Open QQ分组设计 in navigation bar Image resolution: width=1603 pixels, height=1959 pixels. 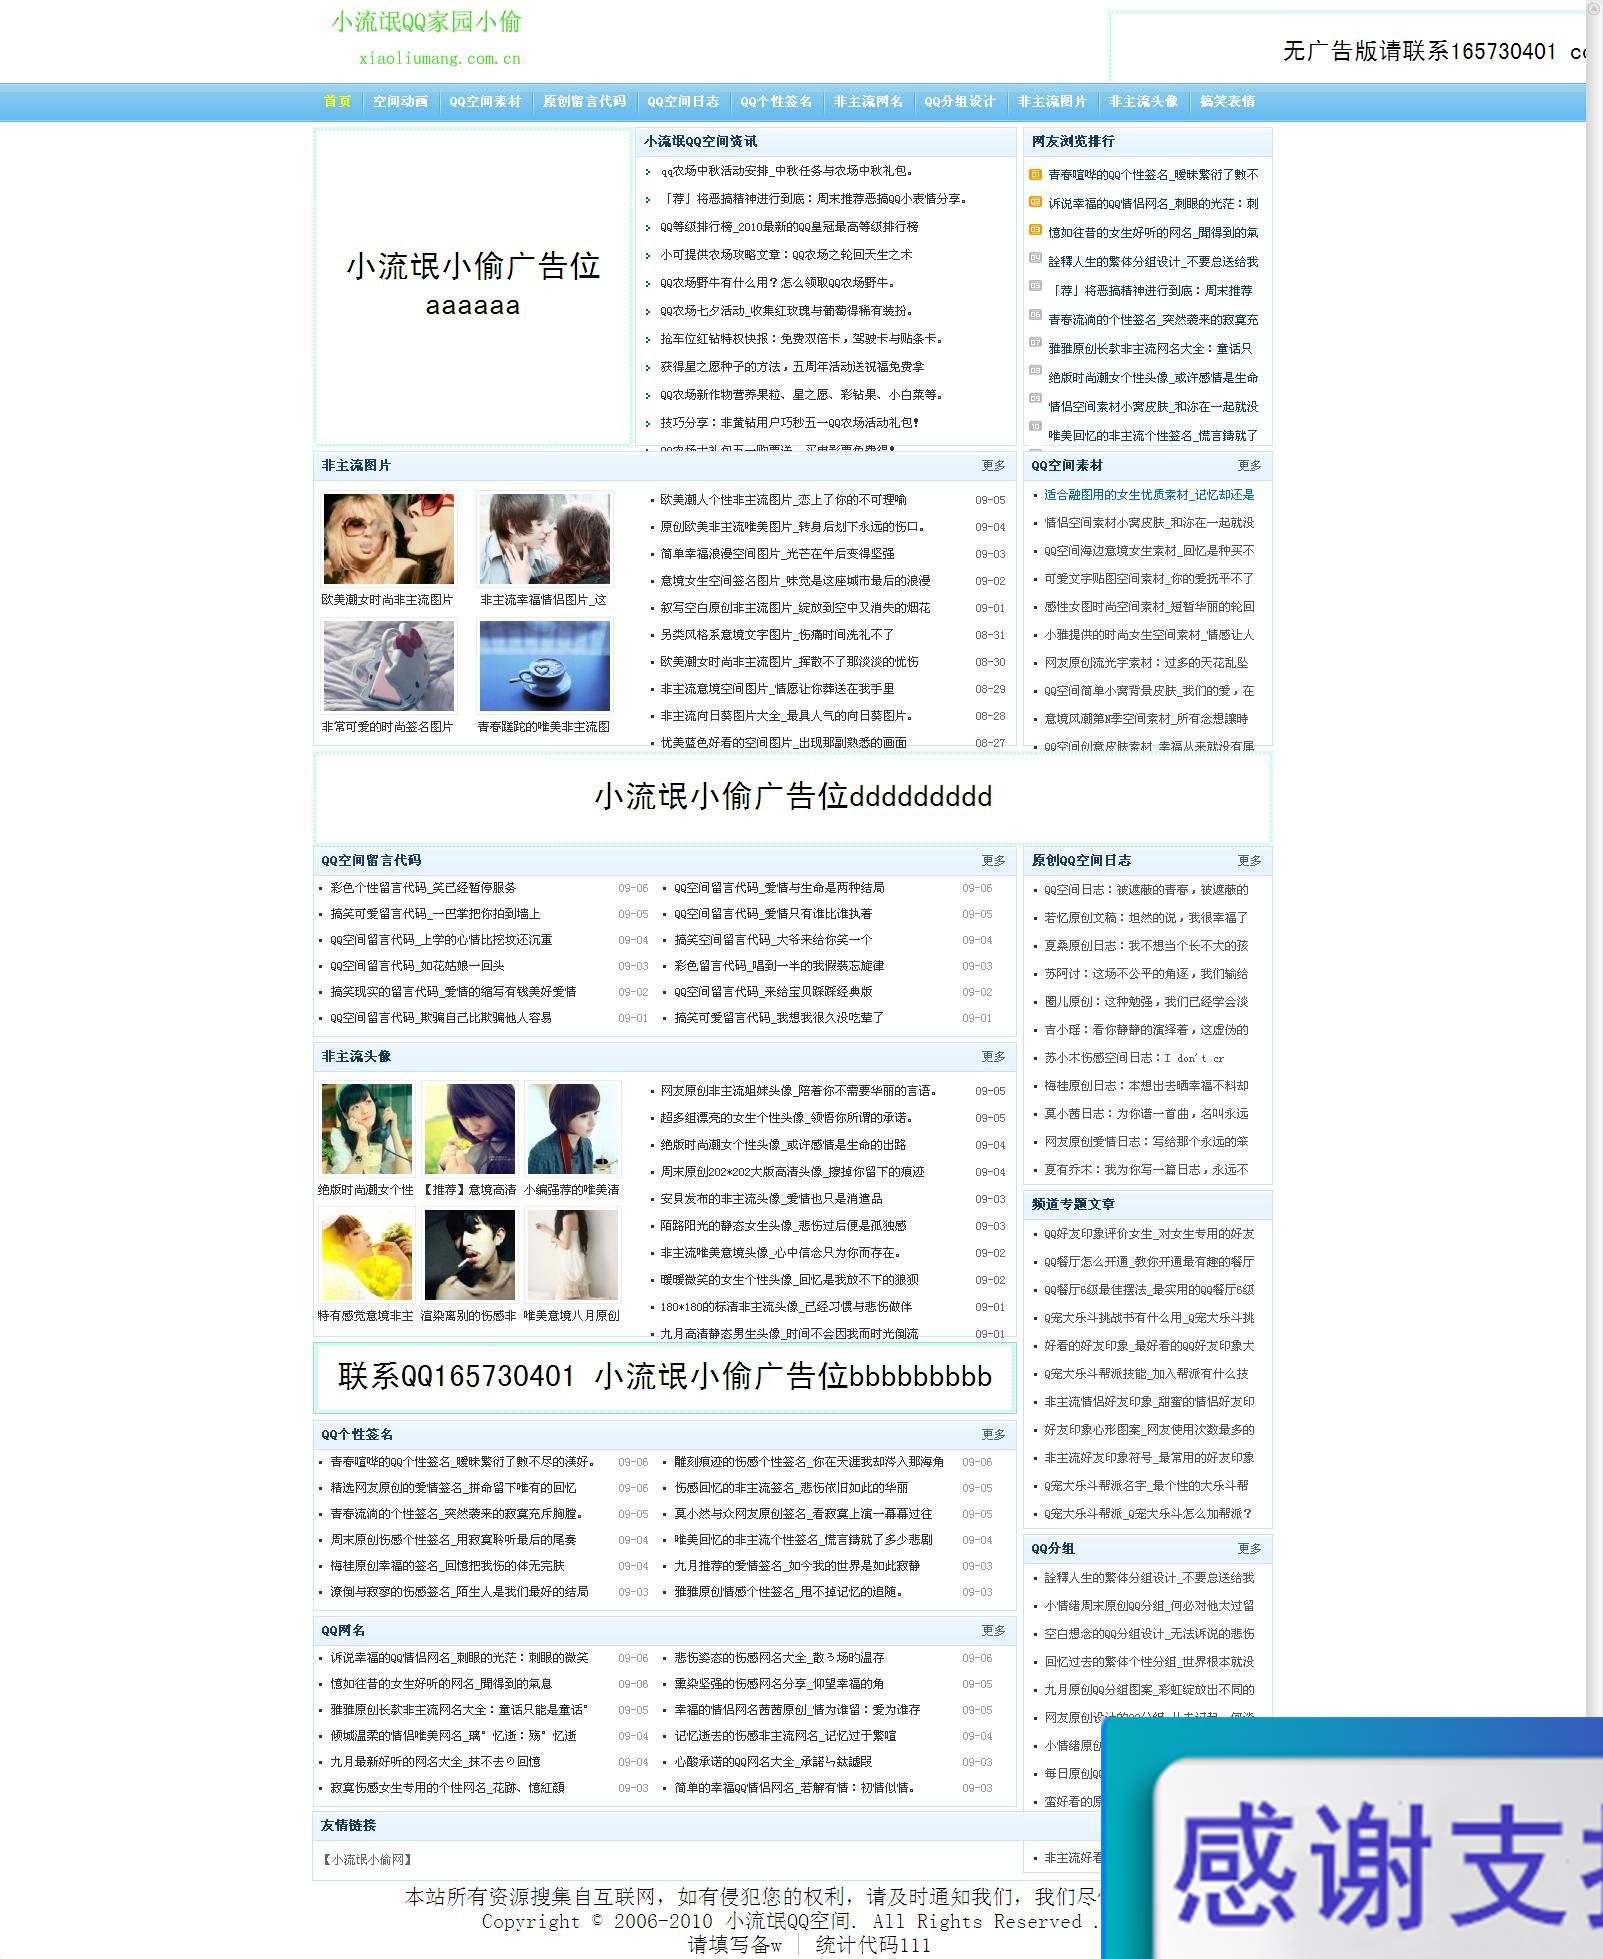pos(959,101)
